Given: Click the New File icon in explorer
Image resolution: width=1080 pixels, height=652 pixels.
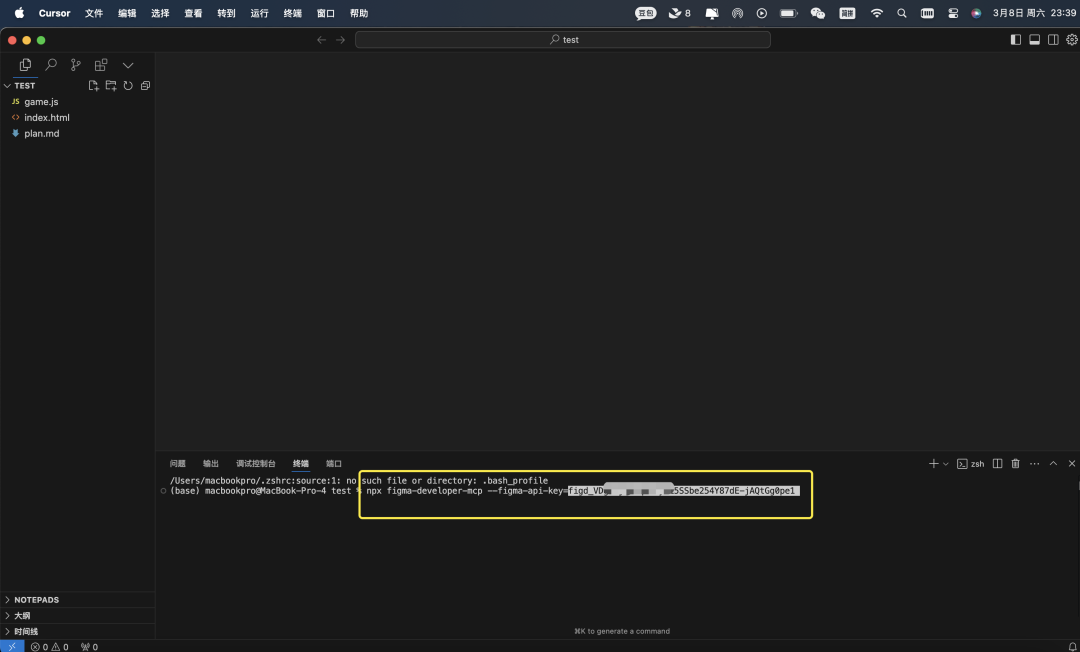Looking at the screenshot, I should coord(93,86).
